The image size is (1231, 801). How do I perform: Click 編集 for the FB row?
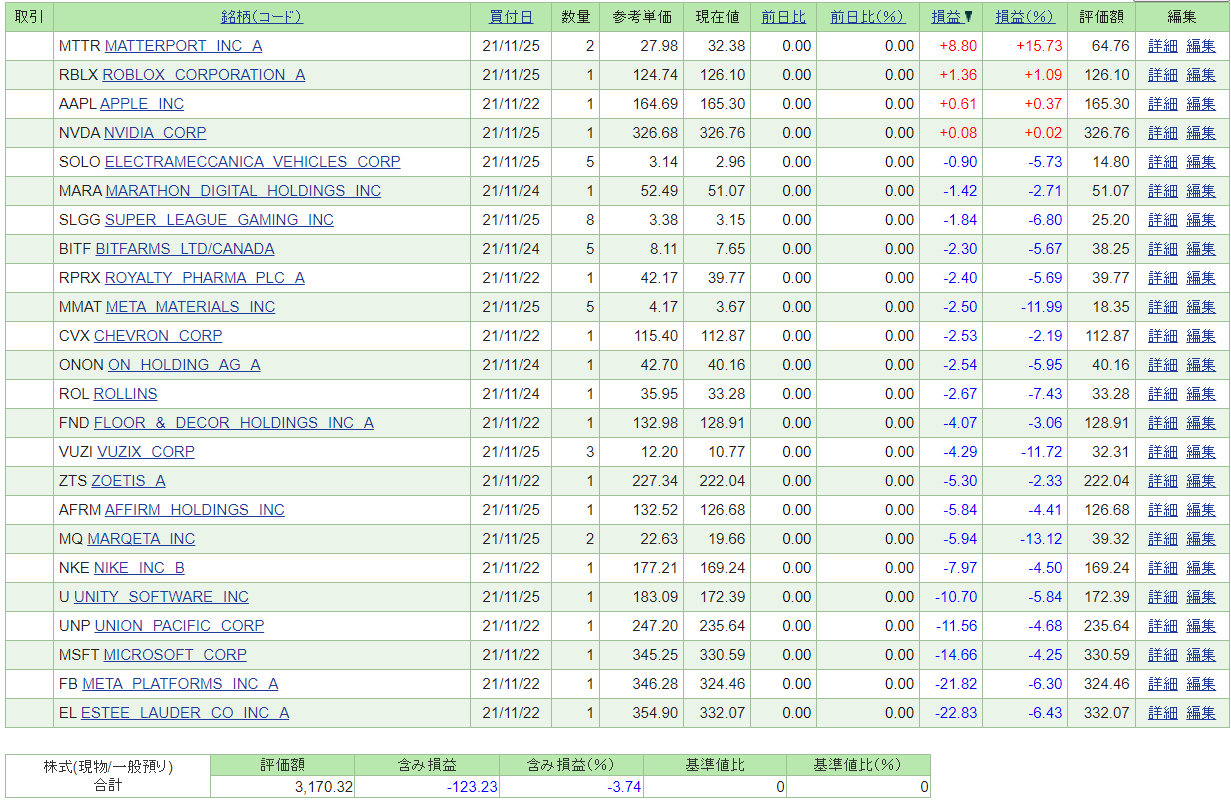[1201, 684]
